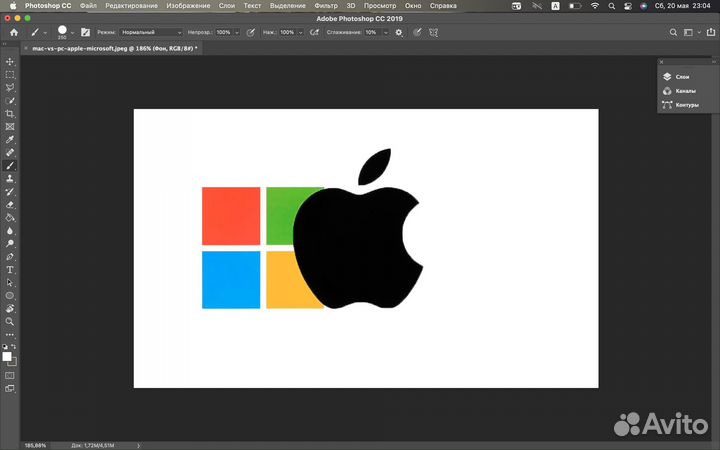Screen dimensions: 720x450
Task: Select the Frame tool
Action: tap(10, 126)
